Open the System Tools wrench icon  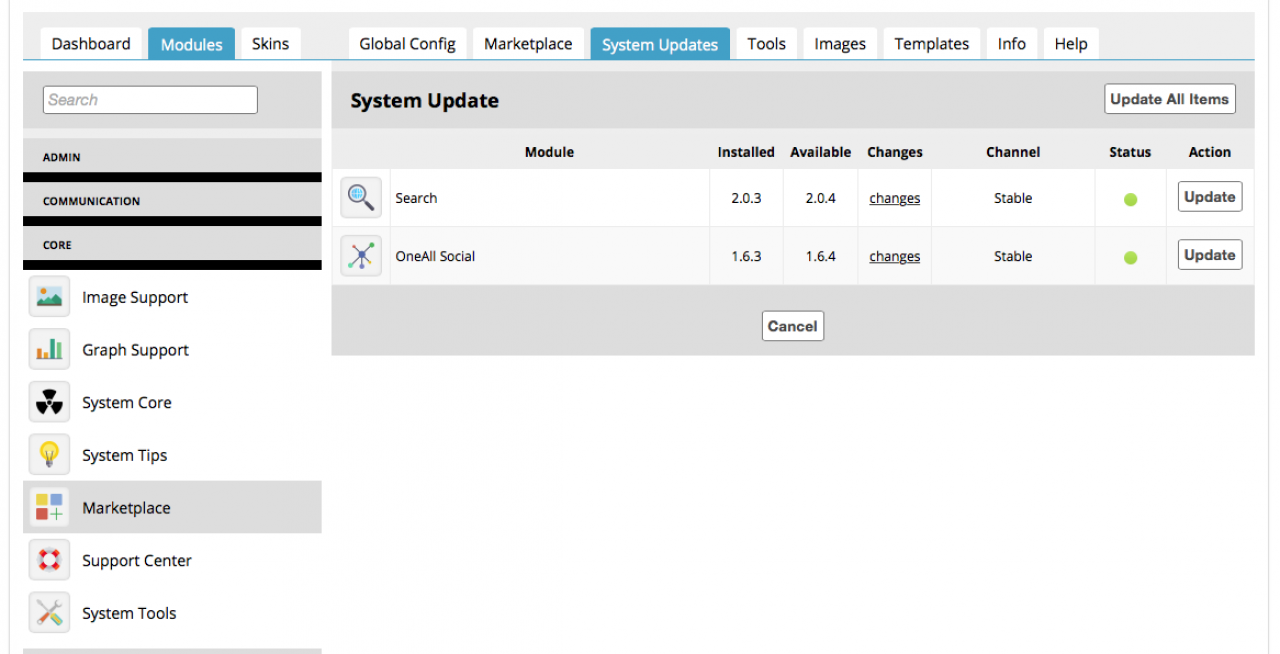pyautogui.click(x=49, y=613)
